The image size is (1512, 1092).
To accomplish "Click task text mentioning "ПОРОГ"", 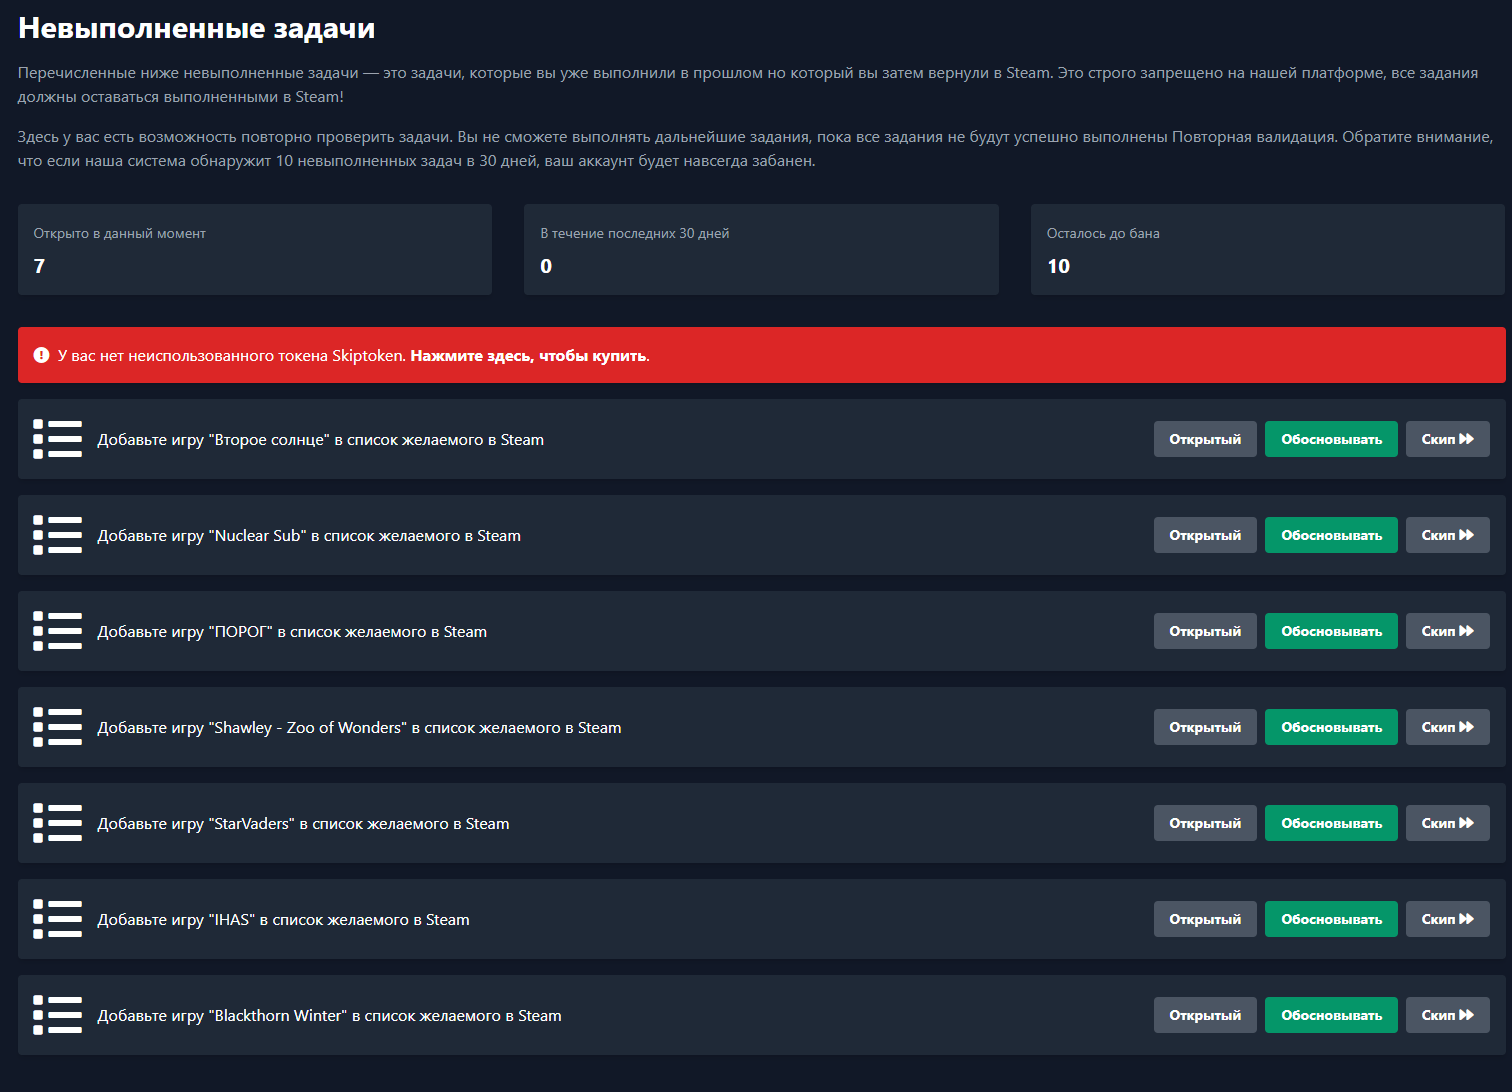I will point(292,632).
